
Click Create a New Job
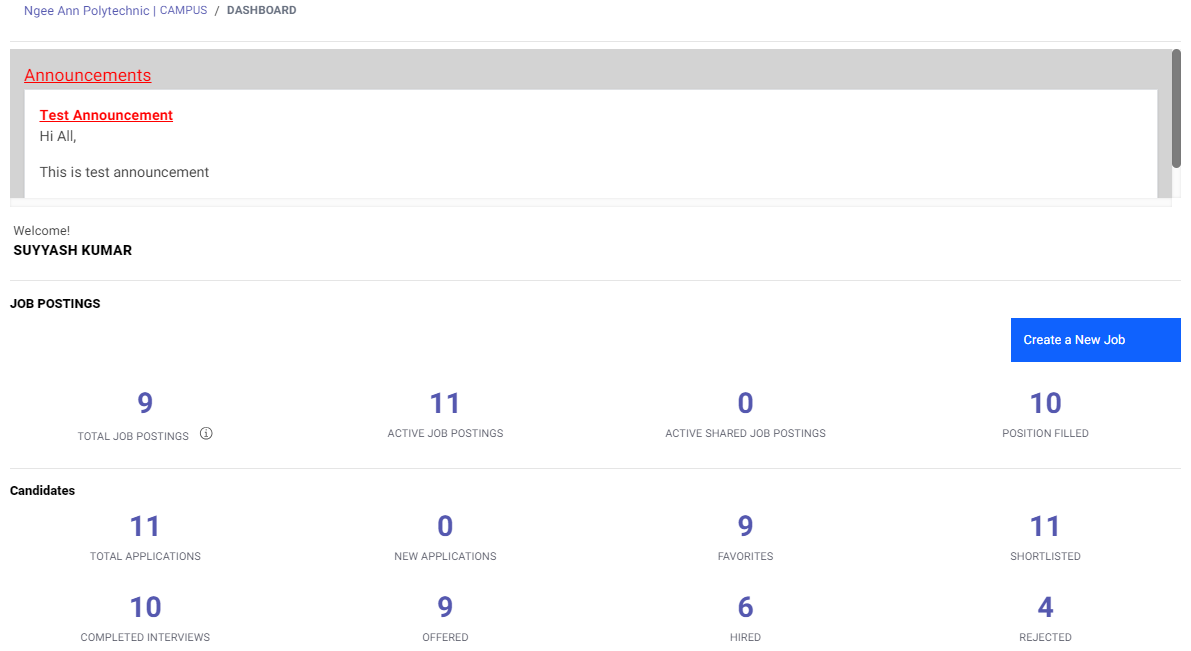pyautogui.click(x=1094, y=339)
